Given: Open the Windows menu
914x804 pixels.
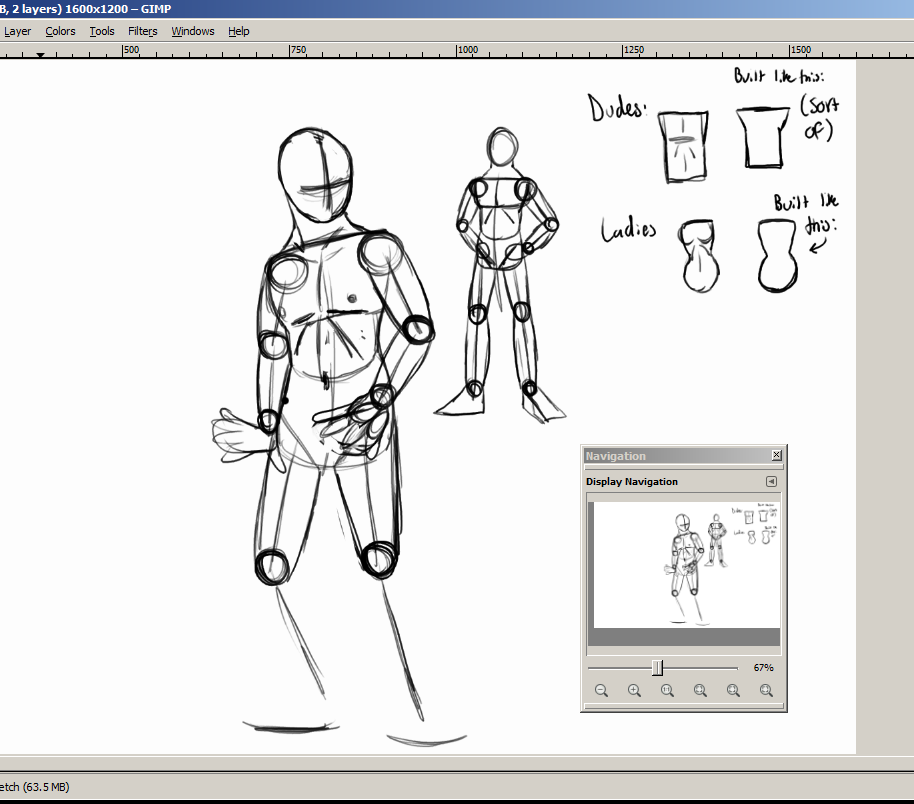Looking at the screenshot, I should [x=193, y=31].
